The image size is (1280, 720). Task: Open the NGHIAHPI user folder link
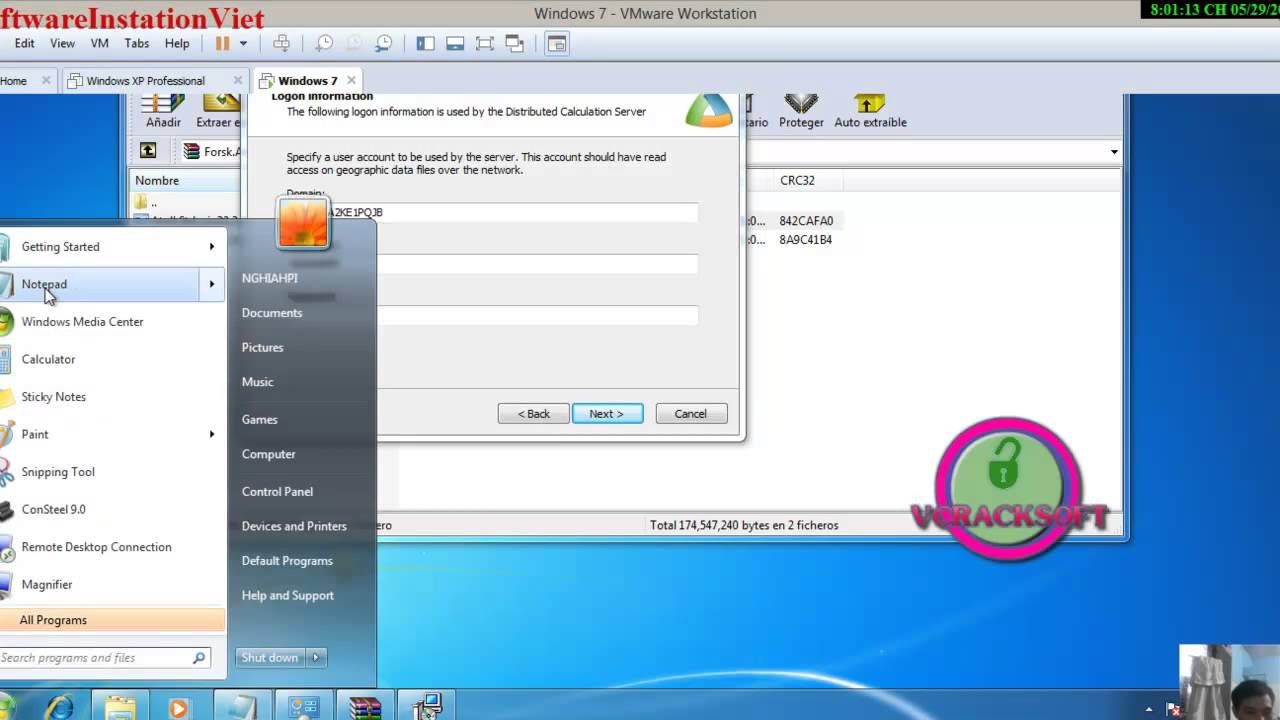[270, 278]
